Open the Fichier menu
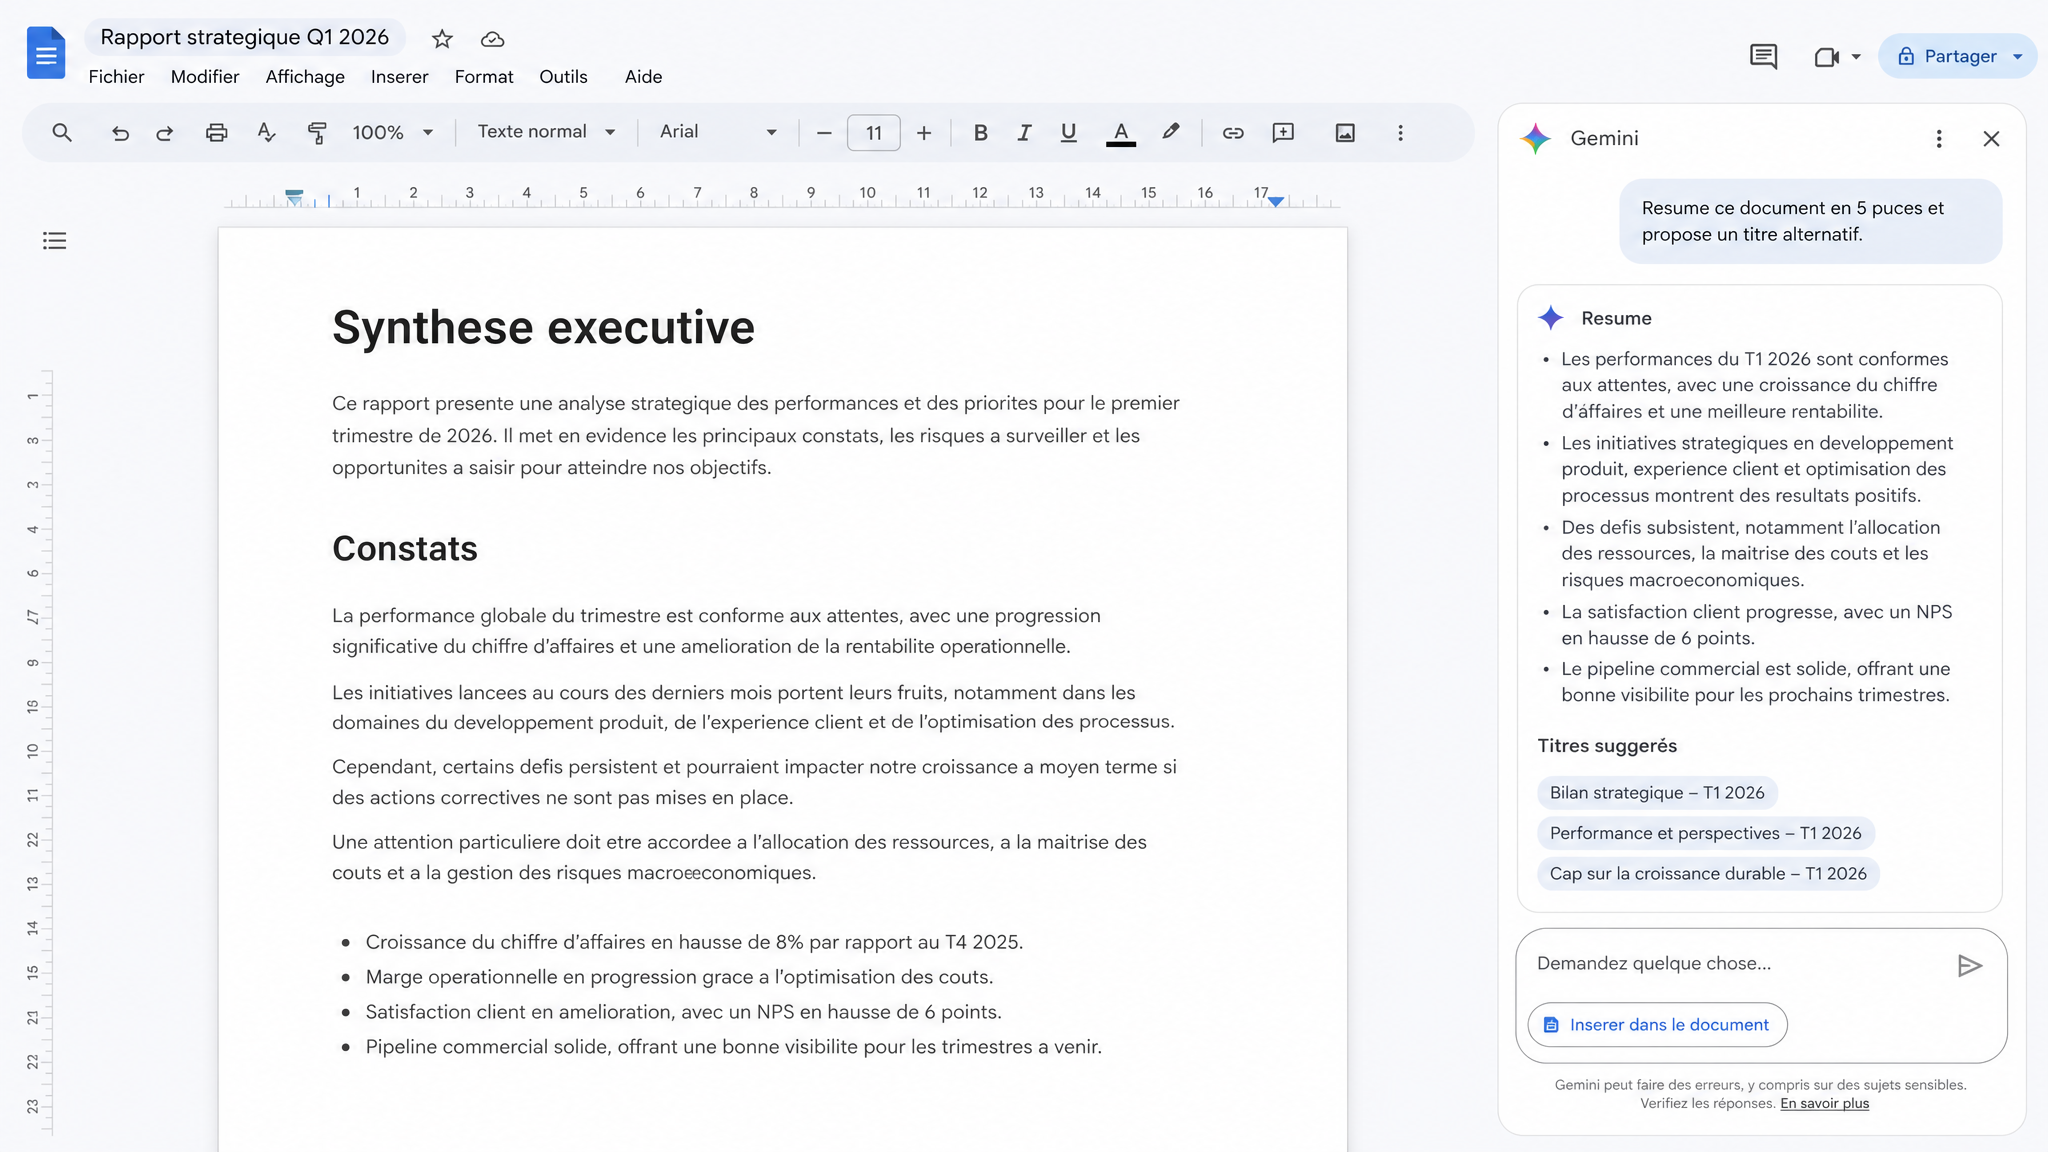The width and height of the screenshot is (2048, 1152). click(116, 77)
